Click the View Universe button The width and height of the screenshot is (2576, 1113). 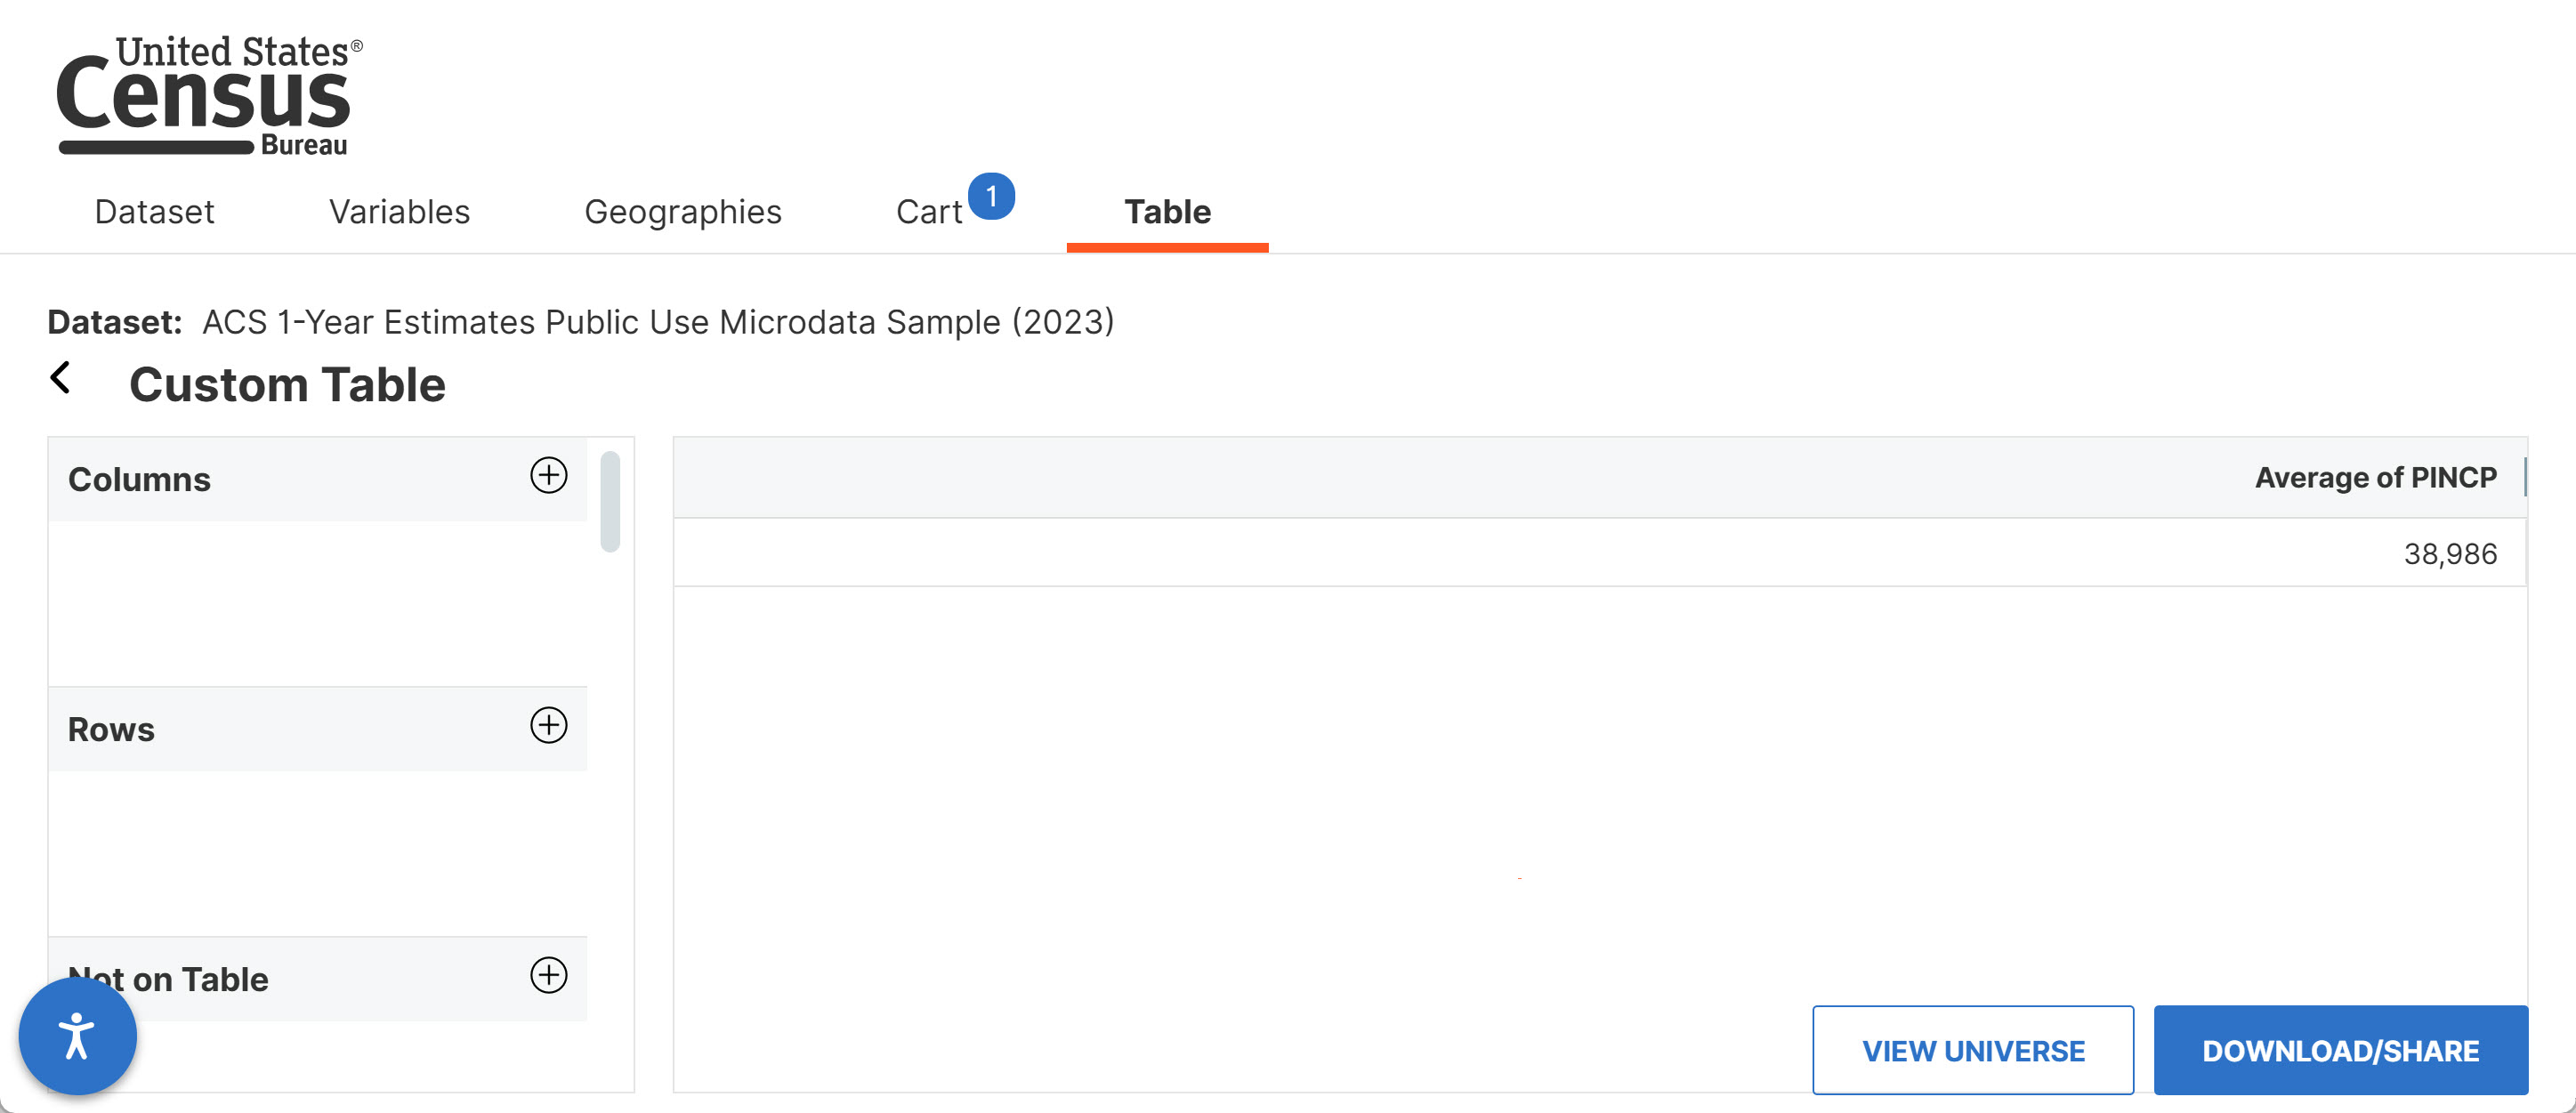coord(1972,1050)
